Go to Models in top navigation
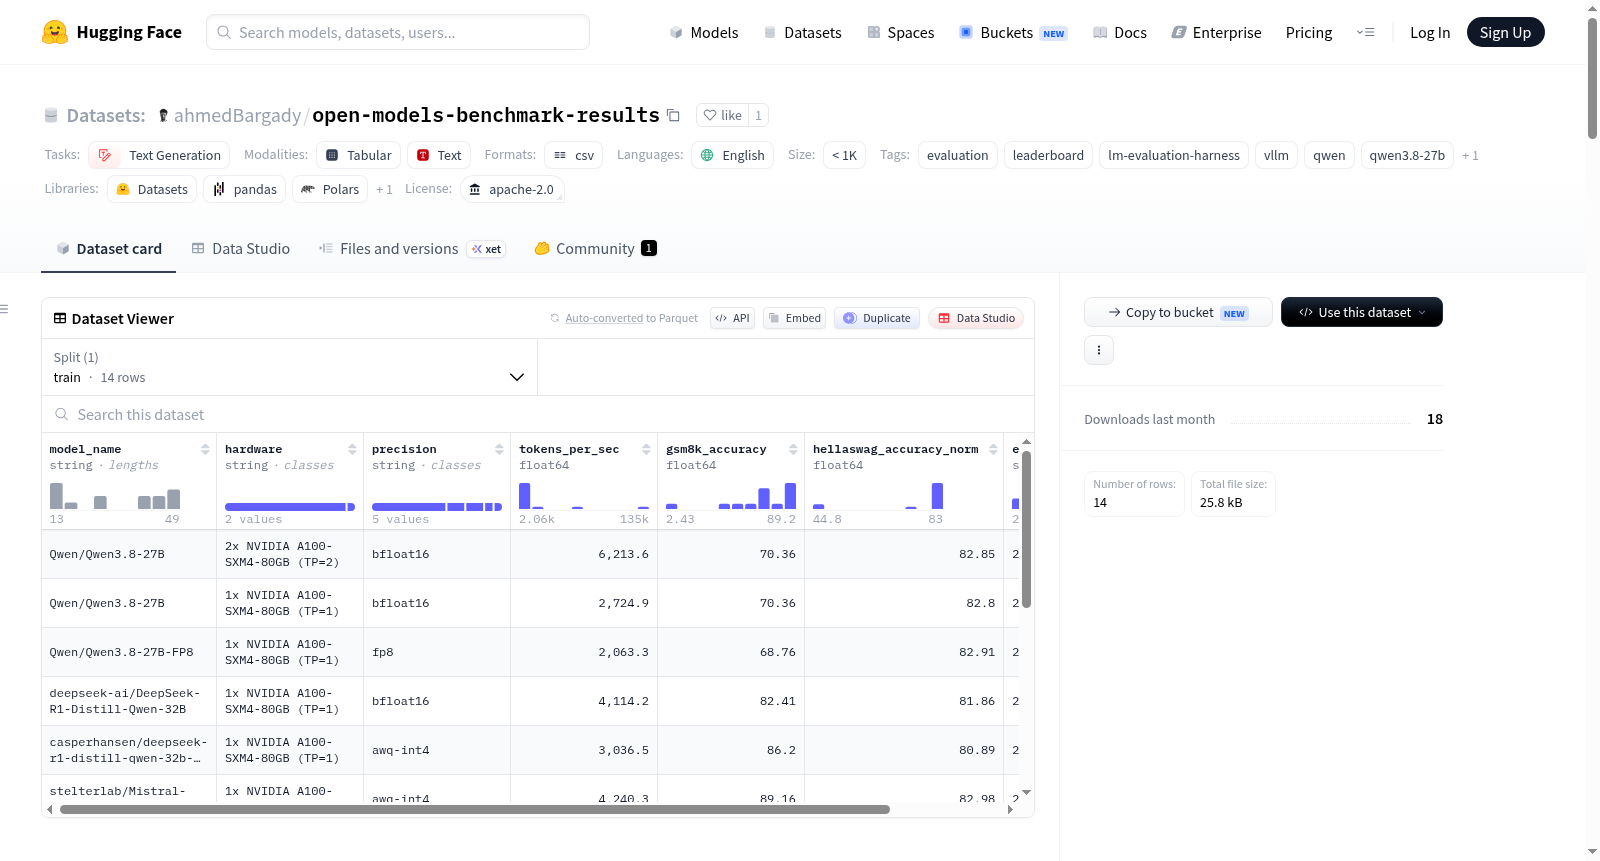 704,32
